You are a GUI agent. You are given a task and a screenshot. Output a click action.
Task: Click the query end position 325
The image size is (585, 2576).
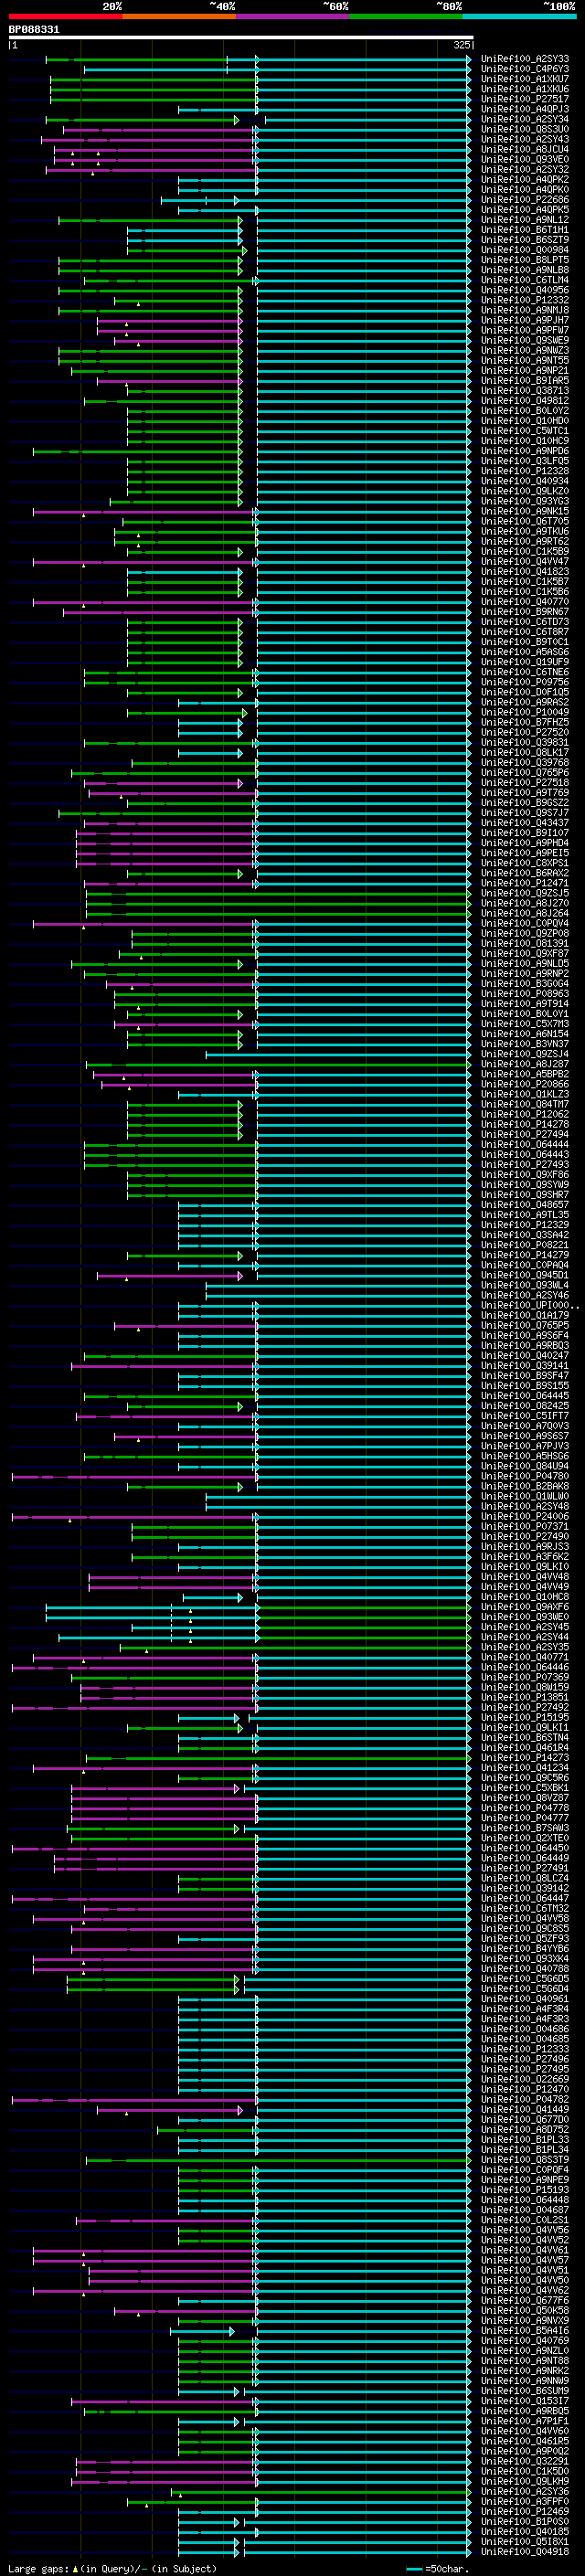(461, 45)
